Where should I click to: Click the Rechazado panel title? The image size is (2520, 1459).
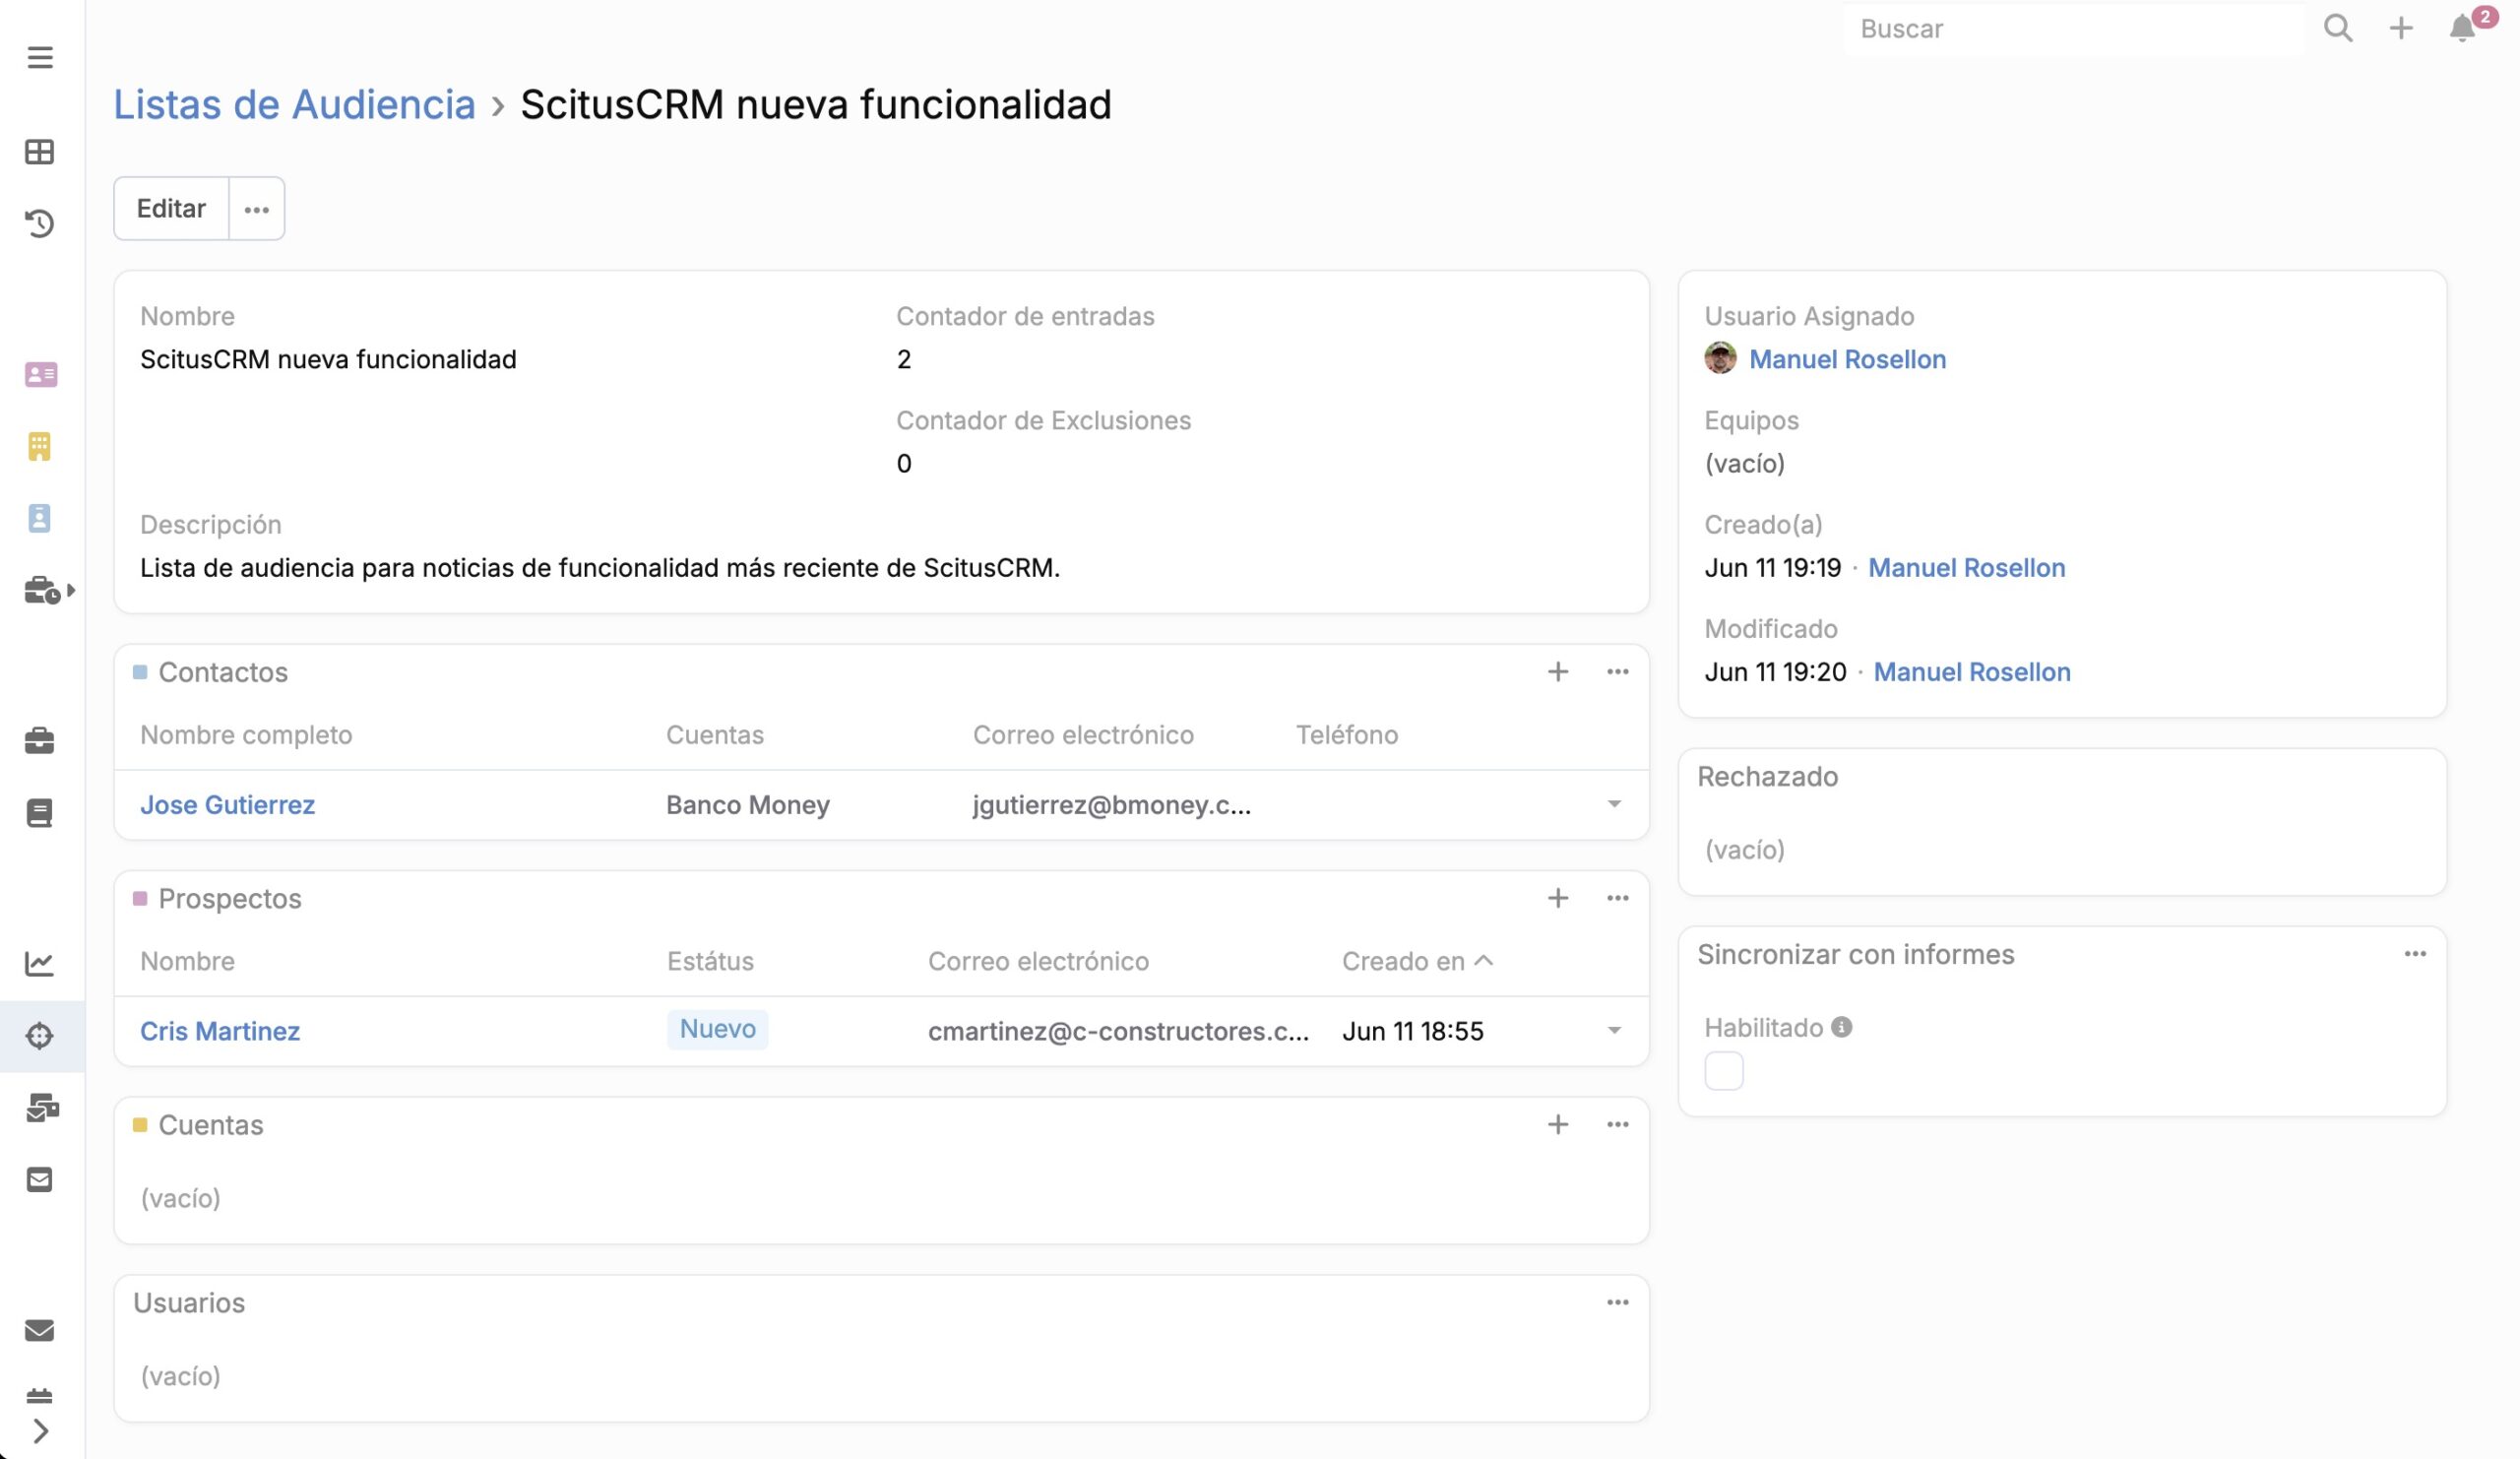coord(1767,777)
